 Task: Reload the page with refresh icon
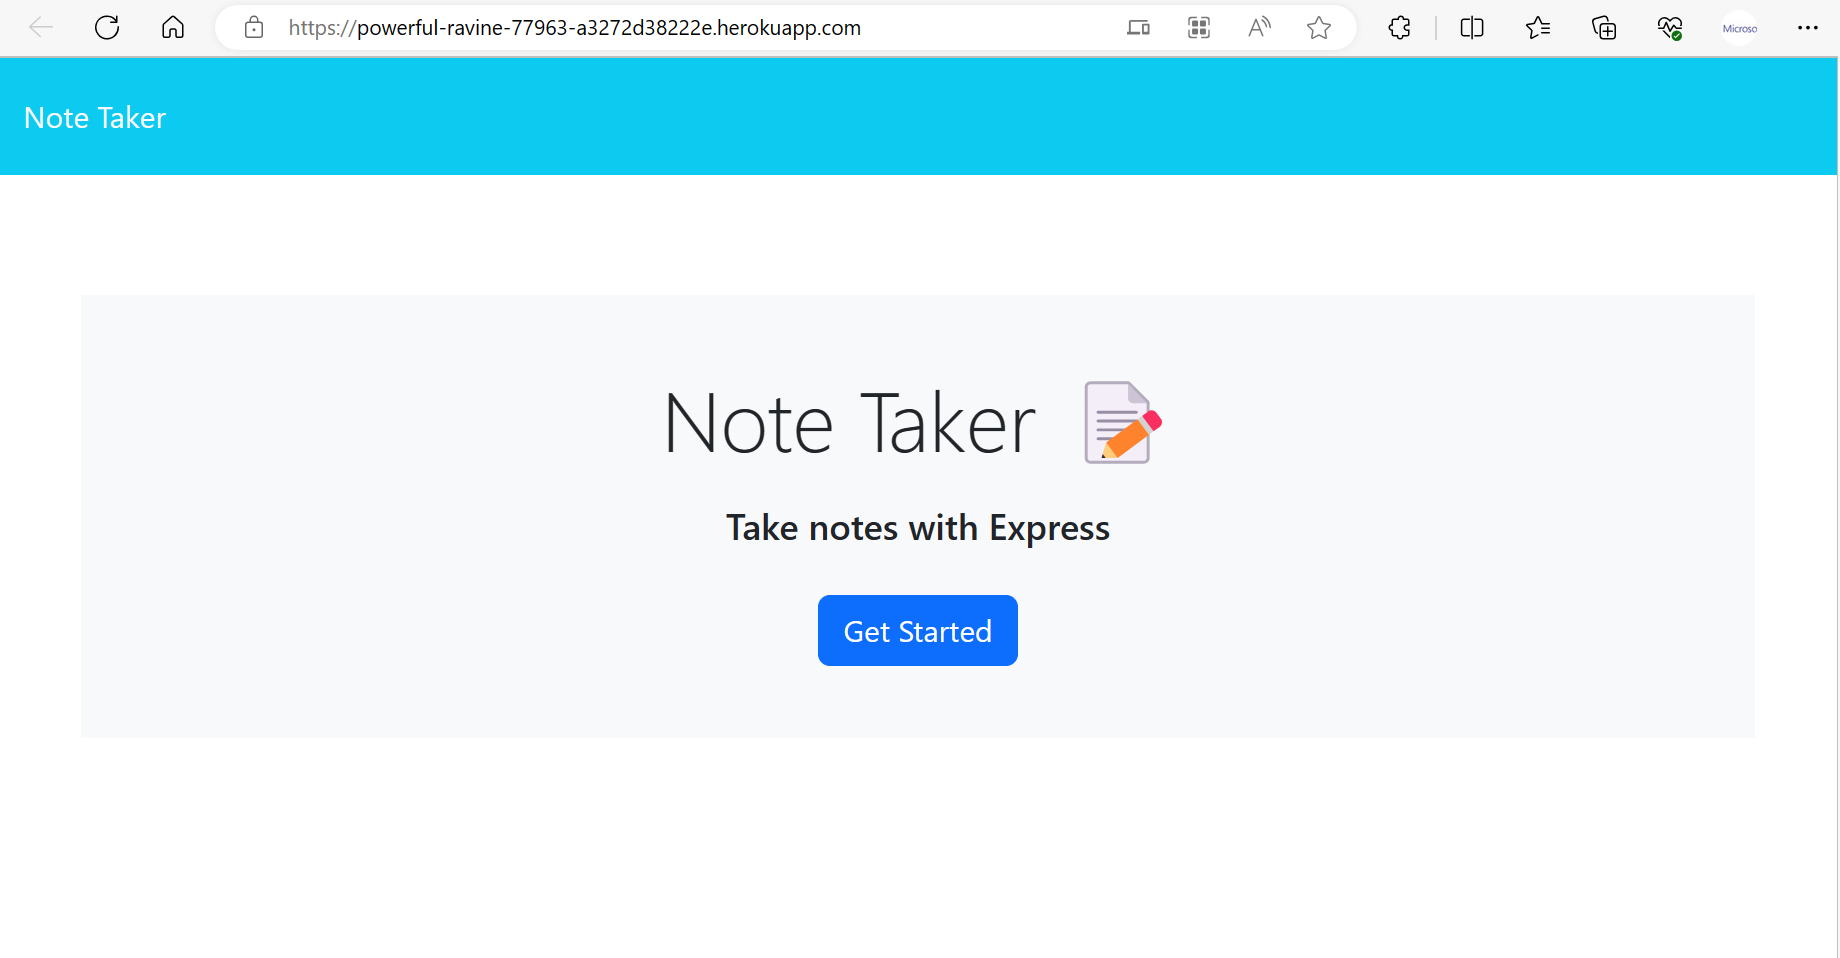(x=107, y=28)
